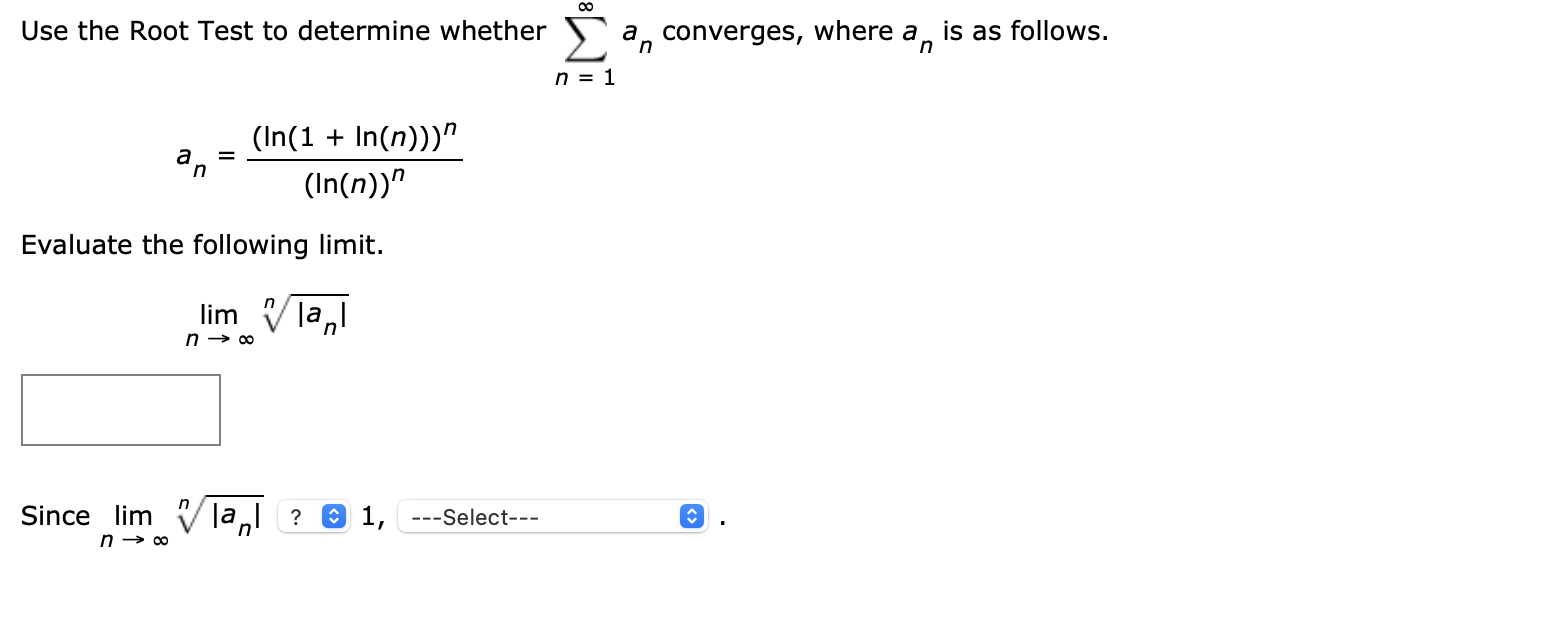Click the blue stepper icon on the Select dropdown
The image size is (1560, 628).
(x=691, y=516)
